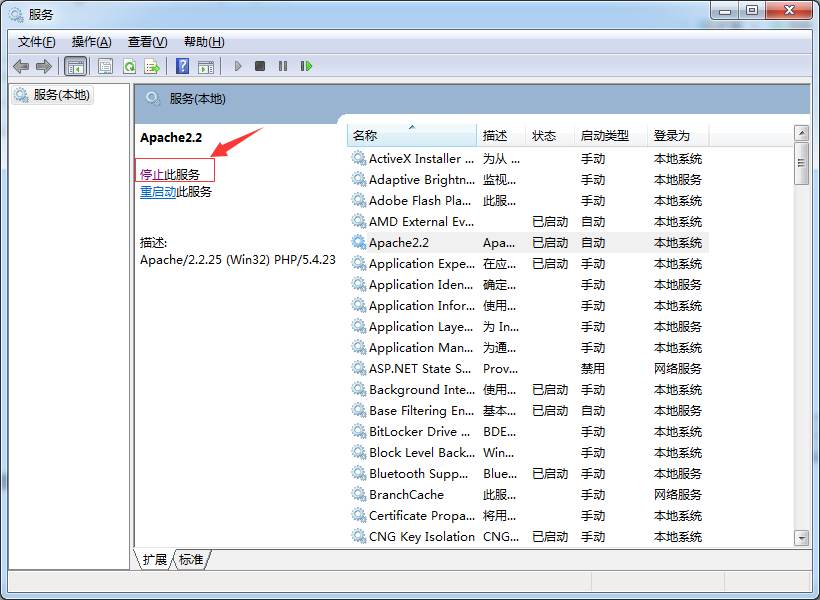
Task: Open the Properties toolbar icon
Action: coord(105,66)
